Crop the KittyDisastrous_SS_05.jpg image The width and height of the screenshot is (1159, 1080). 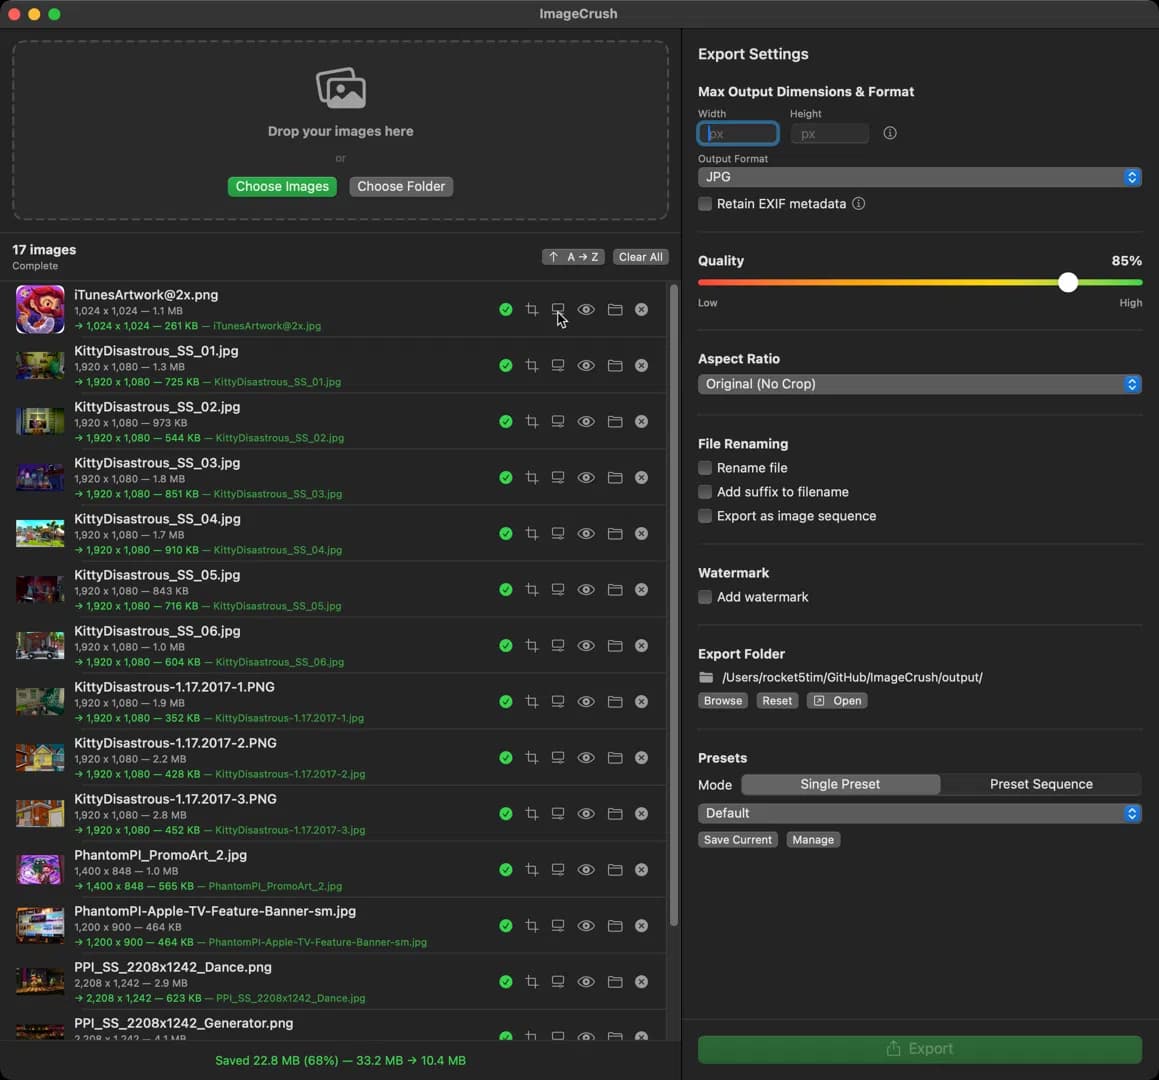tap(531, 590)
